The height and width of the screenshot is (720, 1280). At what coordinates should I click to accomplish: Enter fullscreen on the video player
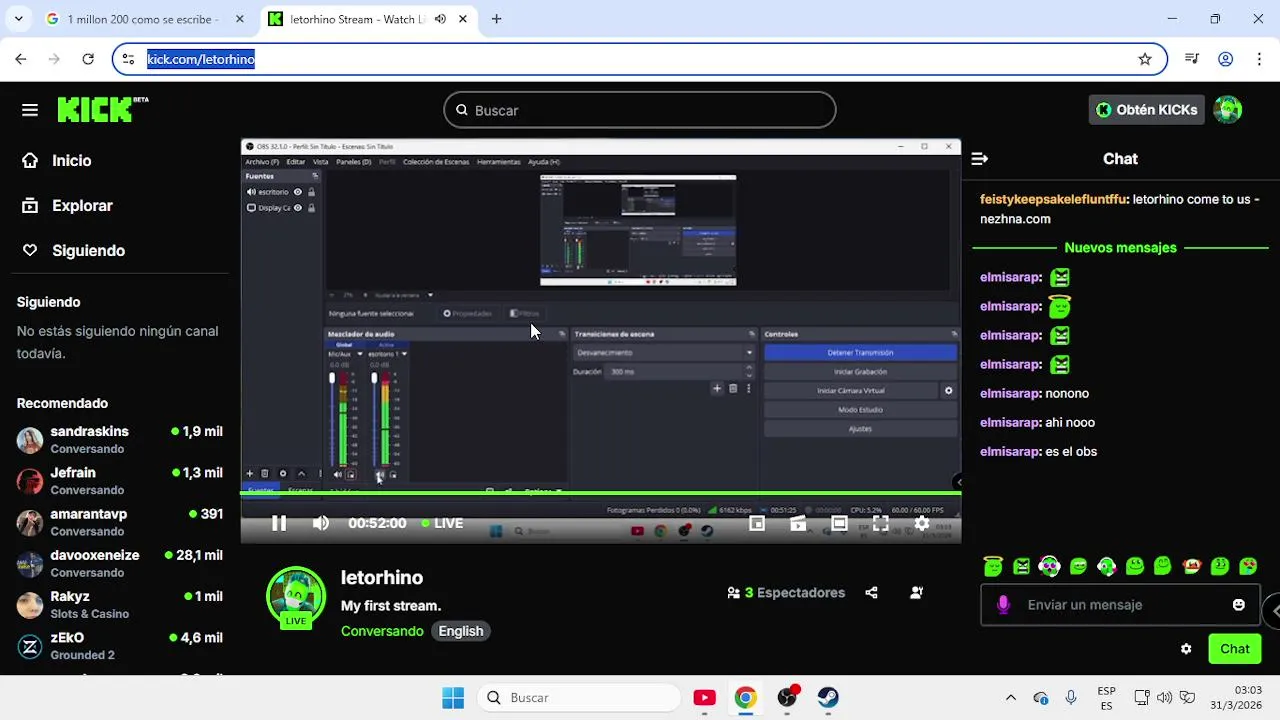881,523
